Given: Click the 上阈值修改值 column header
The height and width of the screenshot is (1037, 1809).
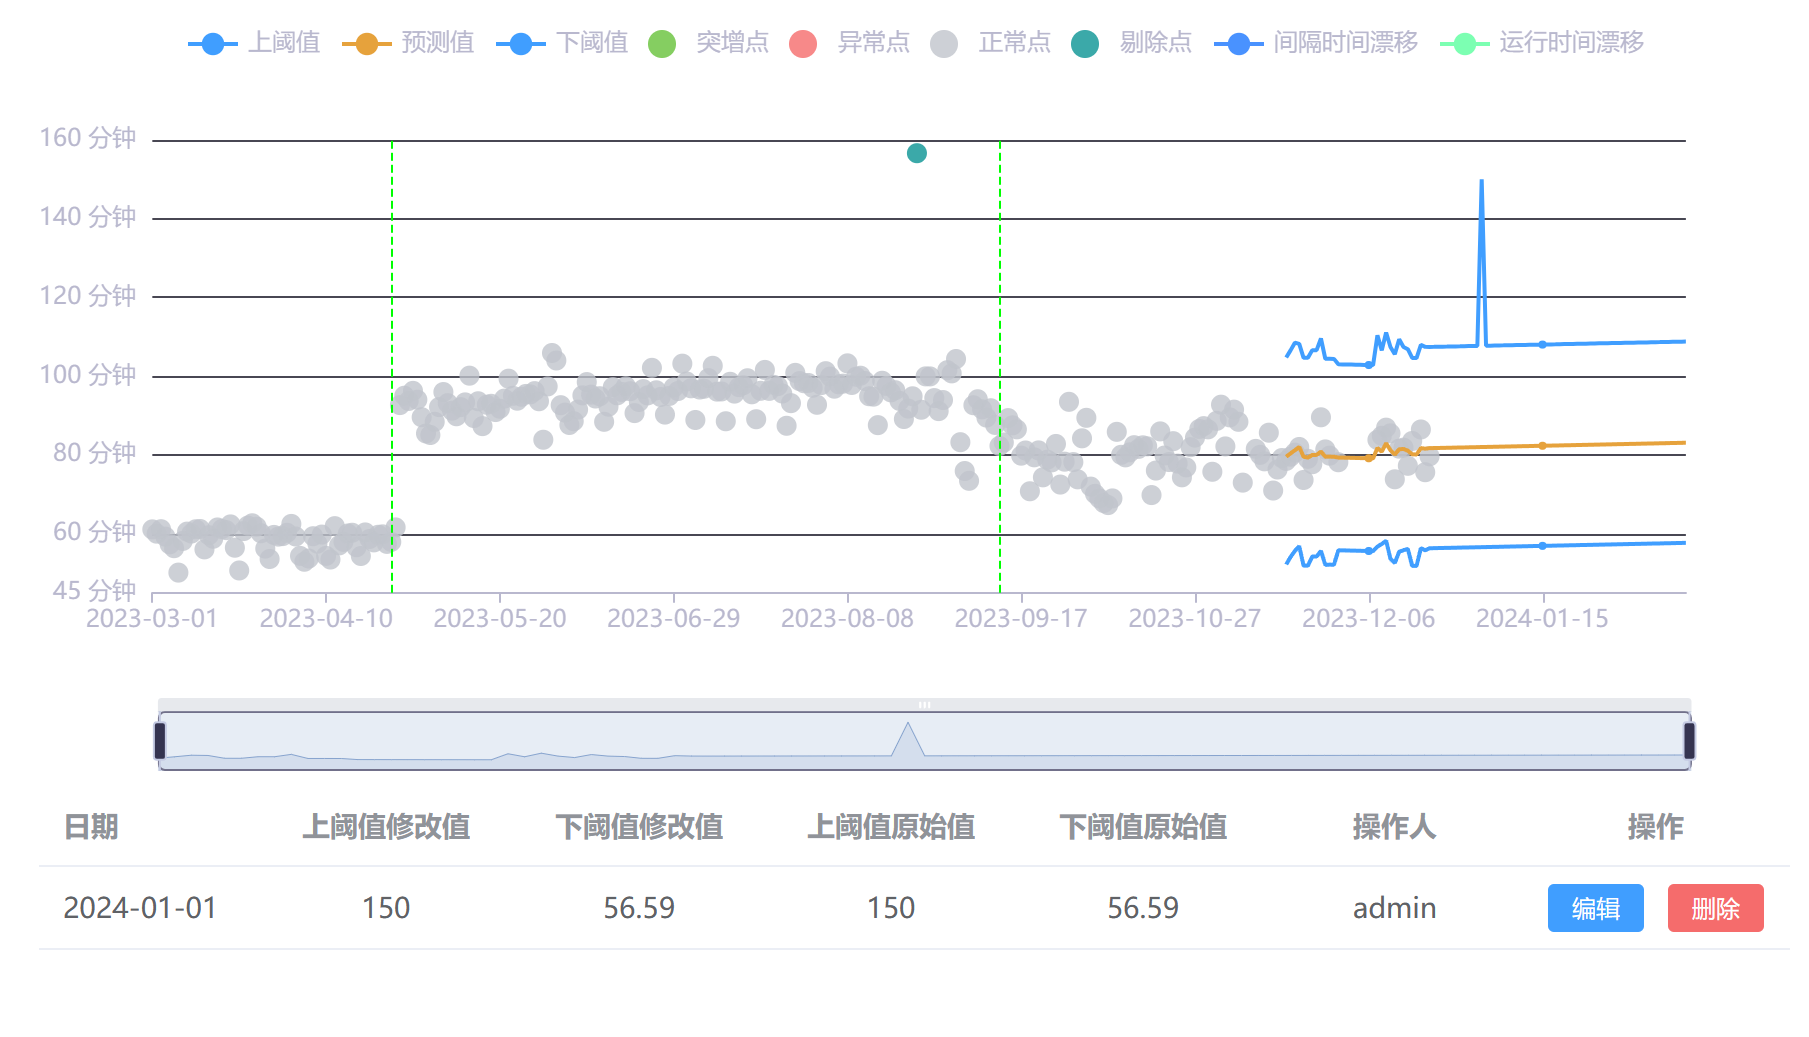Looking at the screenshot, I should (386, 827).
